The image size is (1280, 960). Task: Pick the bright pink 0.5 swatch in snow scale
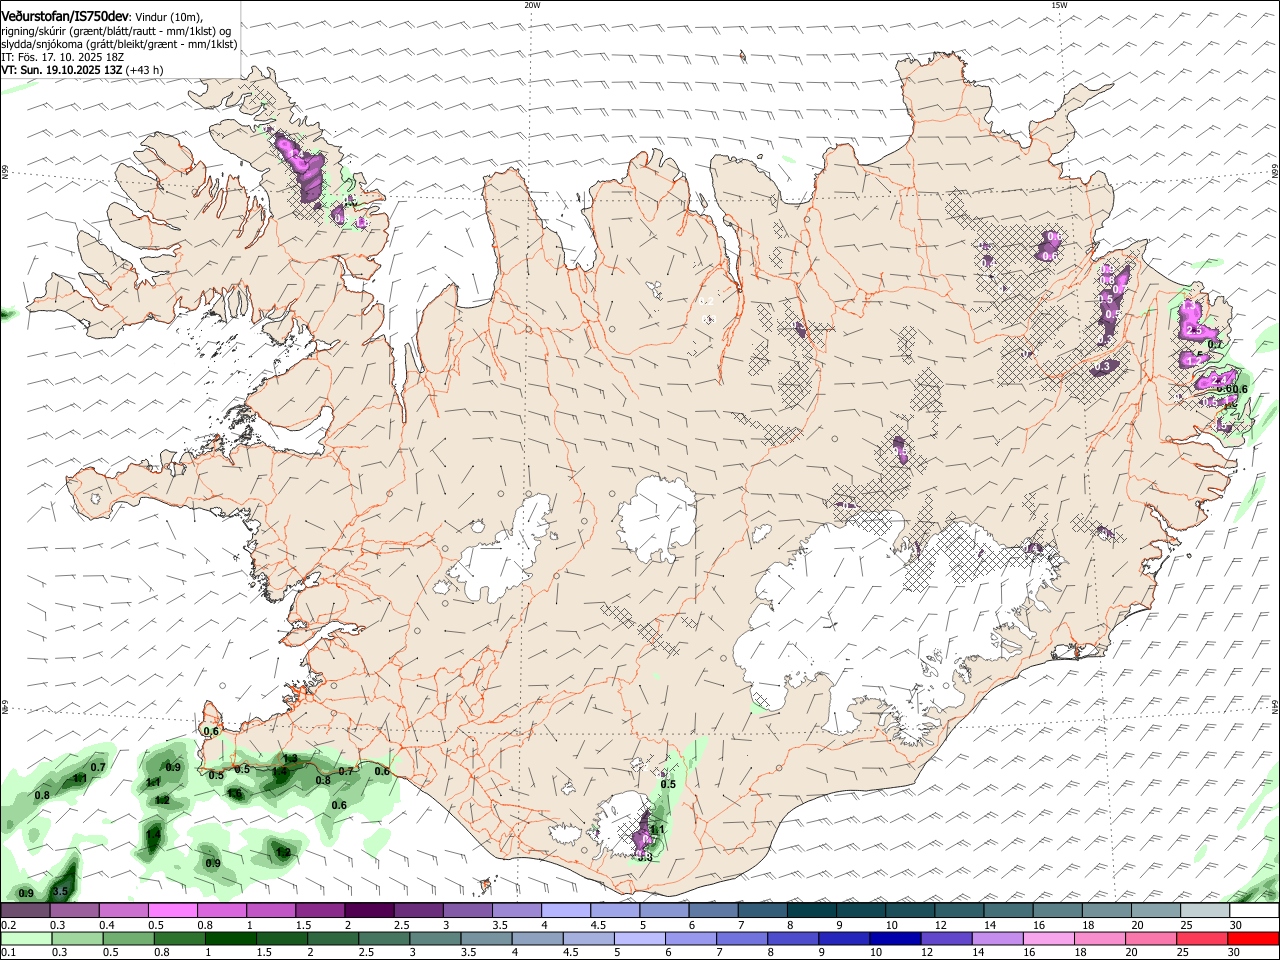[172, 911]
